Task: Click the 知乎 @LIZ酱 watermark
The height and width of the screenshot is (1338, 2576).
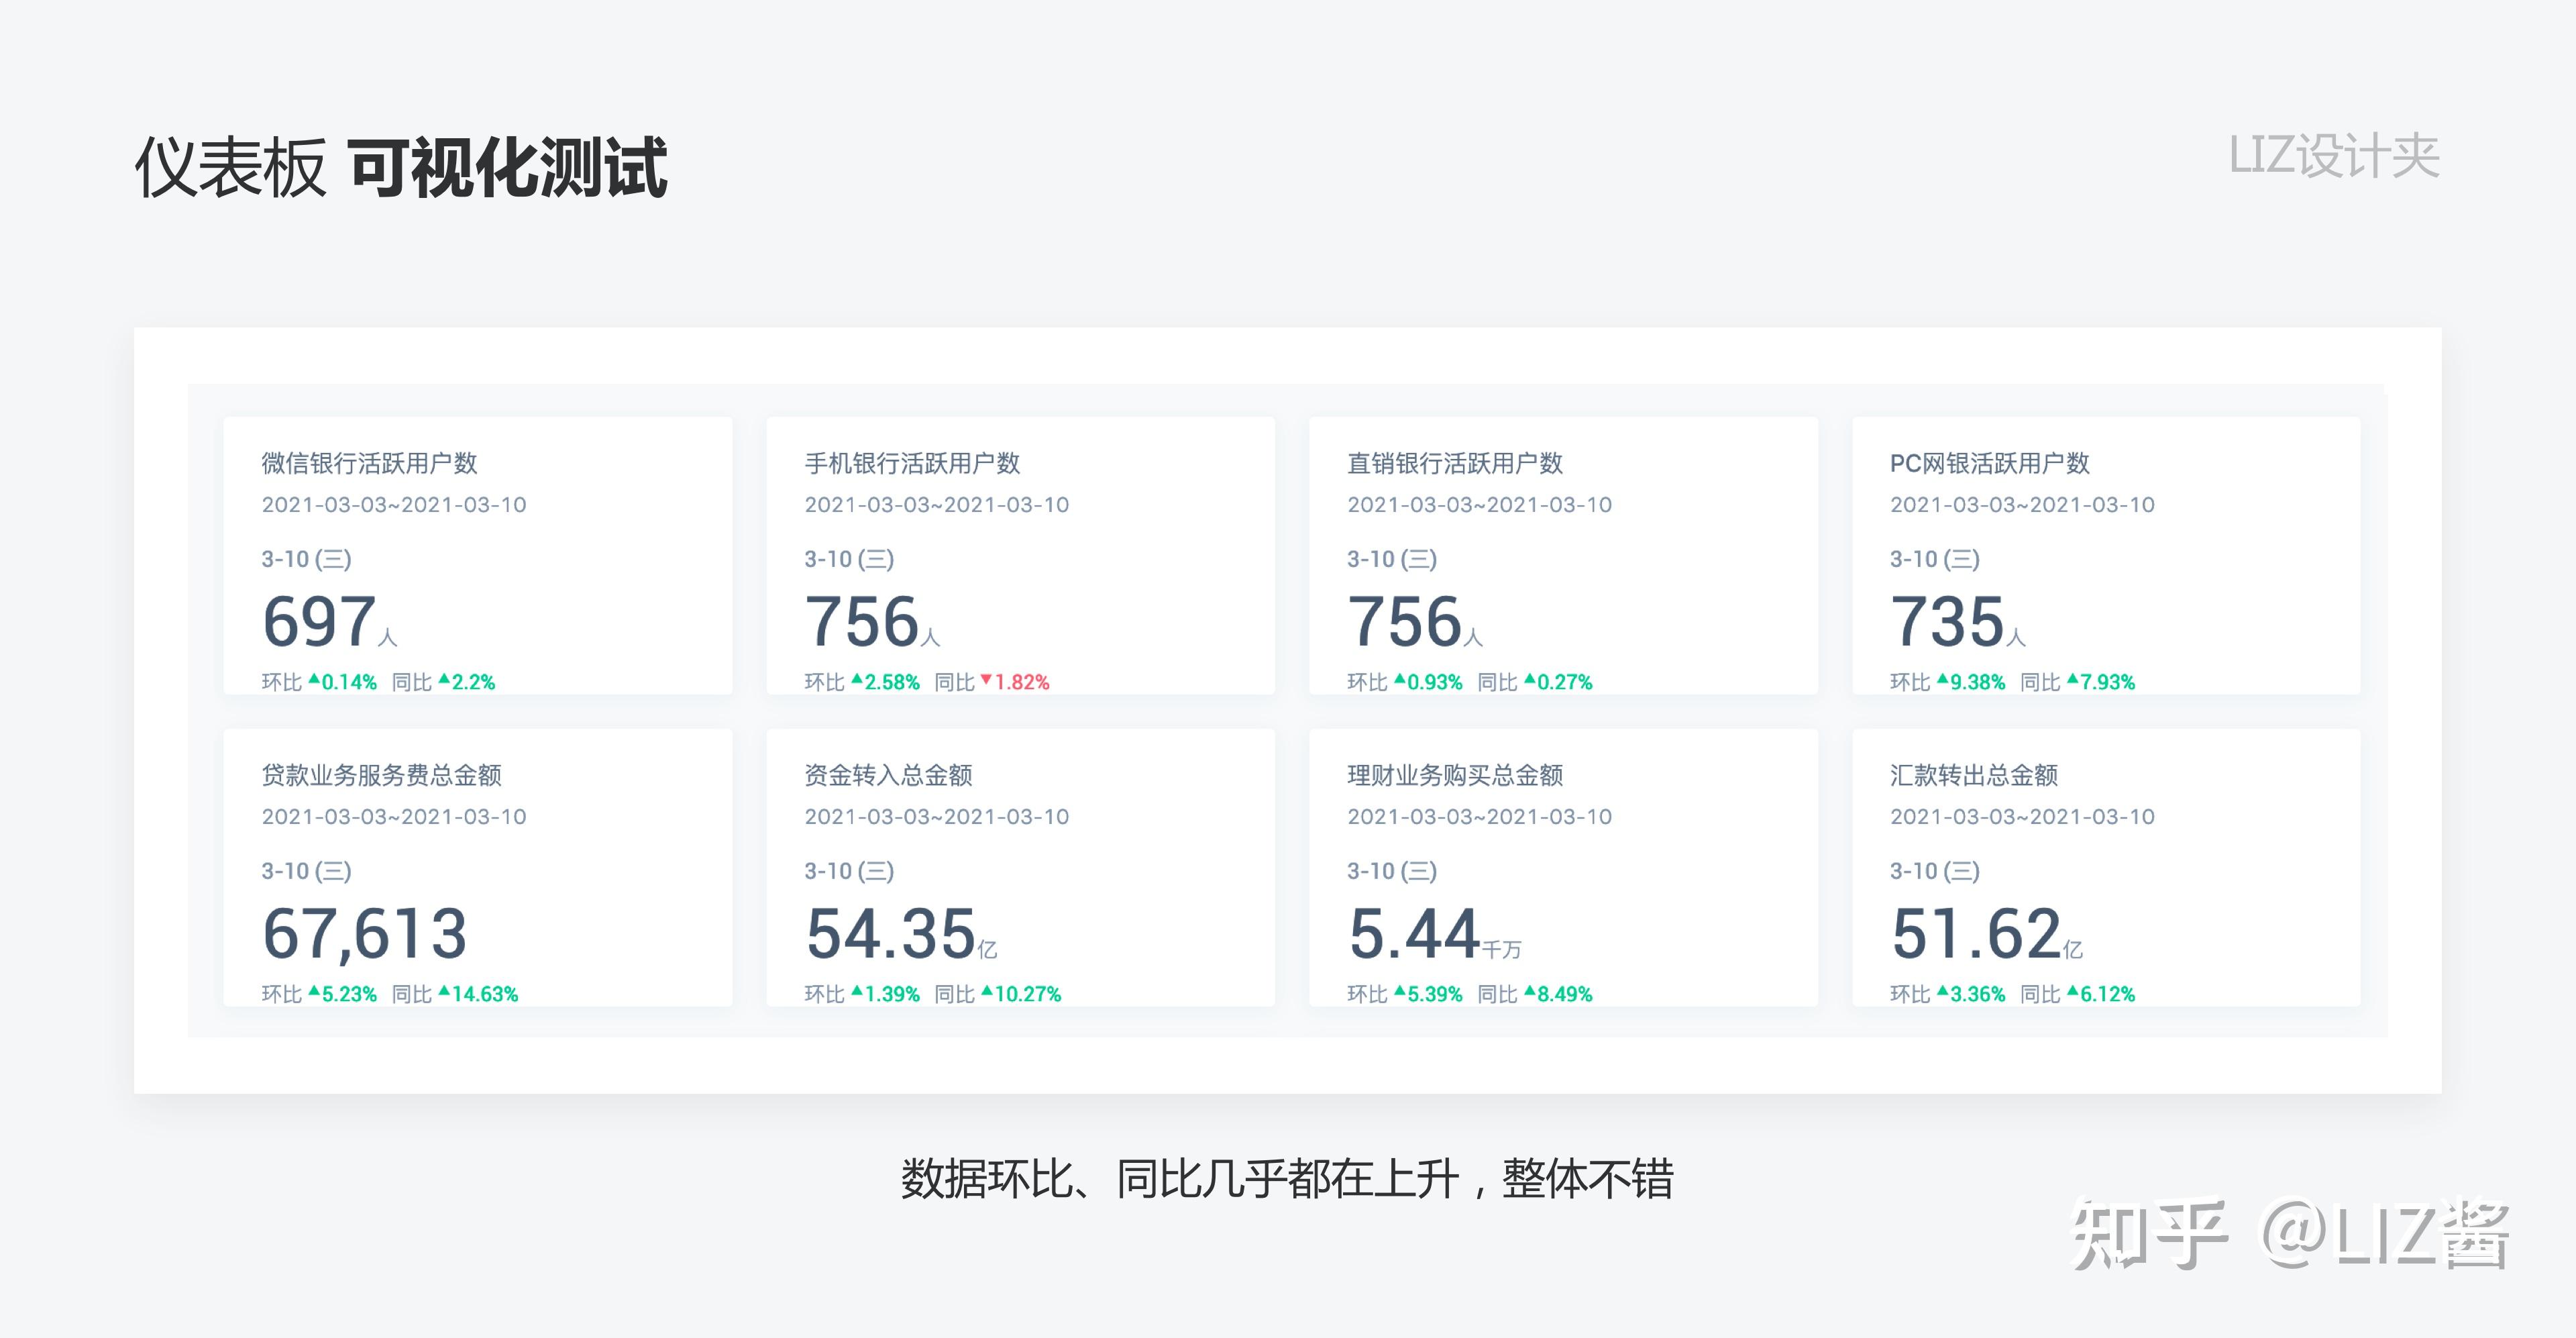Action: [2290, 1234]
